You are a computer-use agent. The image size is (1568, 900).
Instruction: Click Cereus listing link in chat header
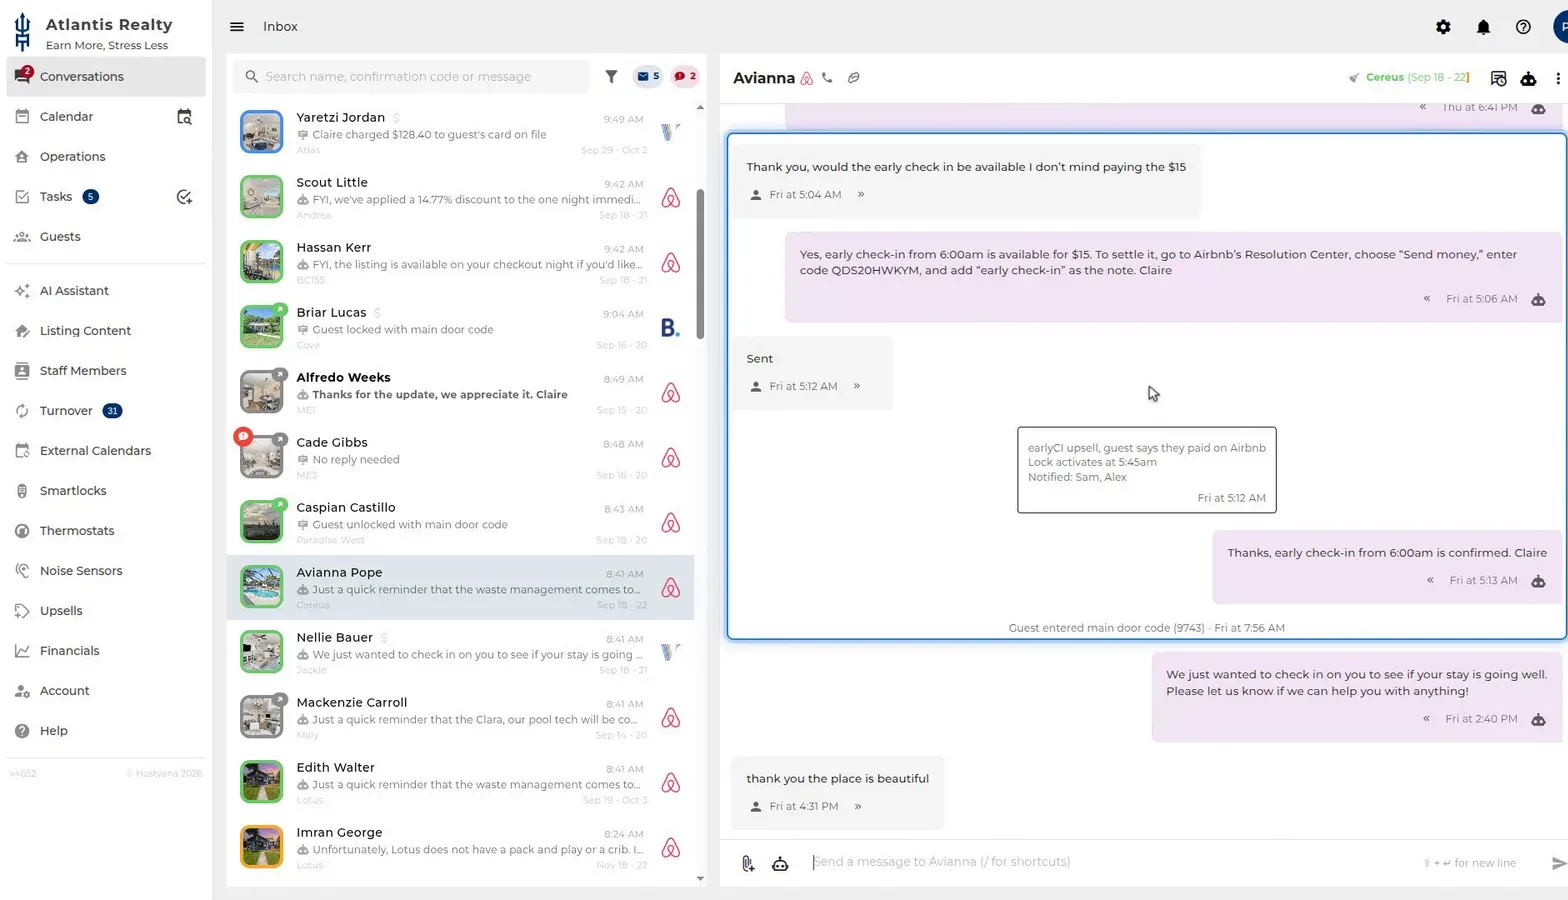(1384, 77)
